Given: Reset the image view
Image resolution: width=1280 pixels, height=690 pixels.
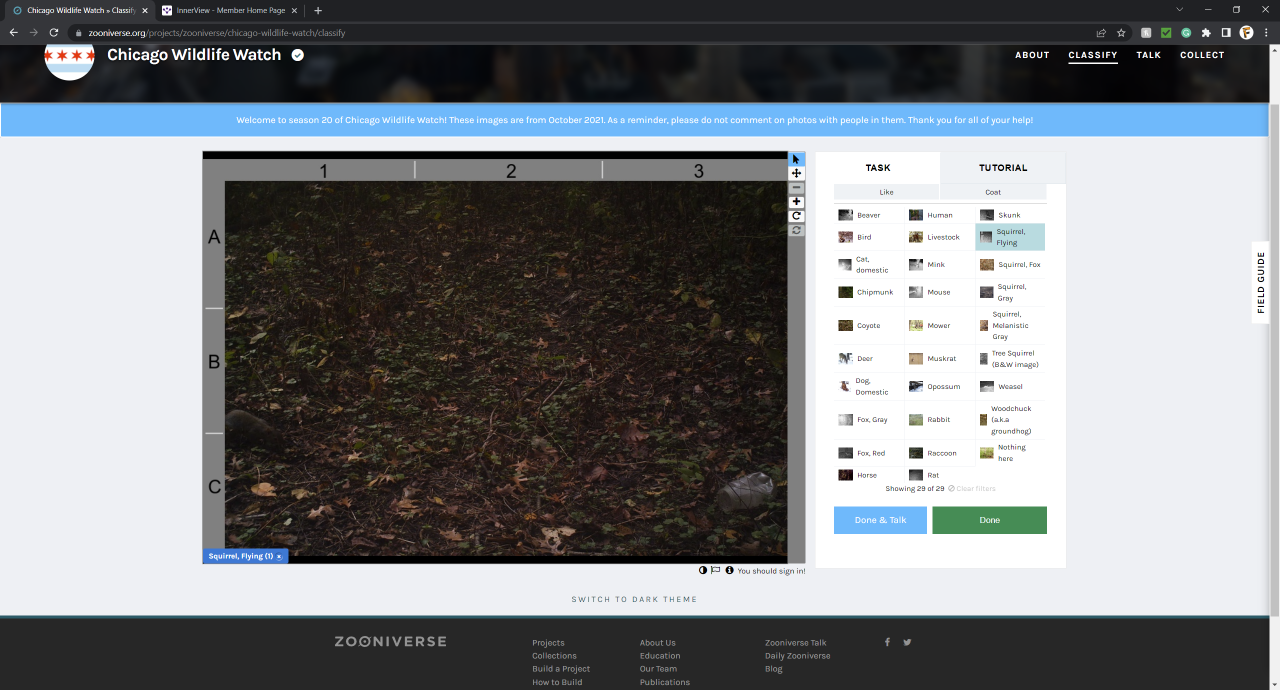Looking at the screenshot, I should click(797, 230).
